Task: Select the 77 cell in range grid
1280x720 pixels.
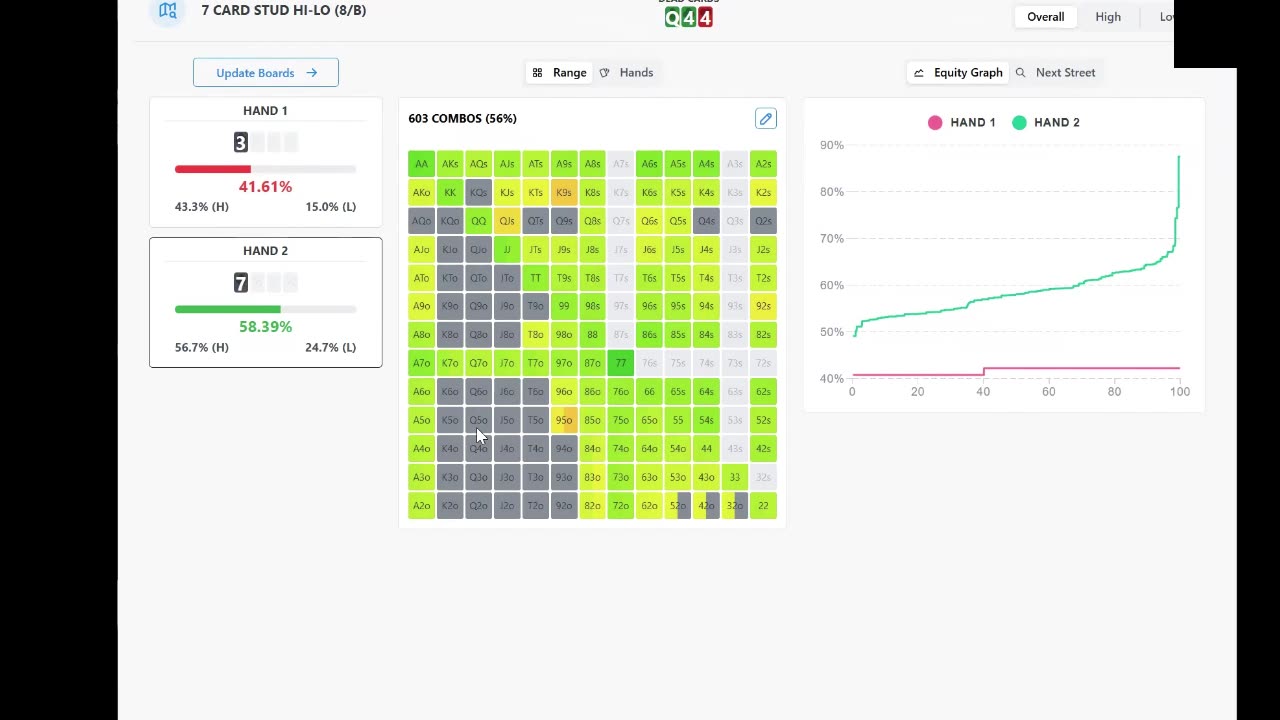Action: tap(621, 363)
